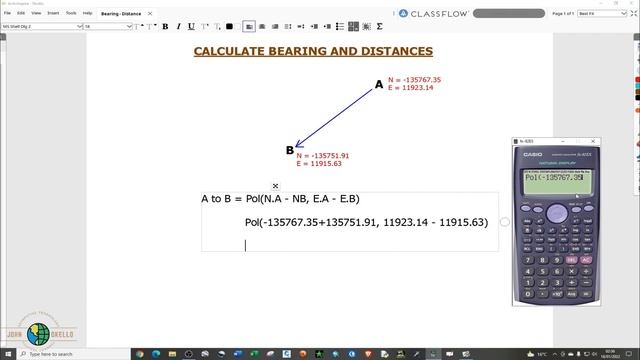Viewport: 640px width, 360px height.
Task: Decrease text size with T-down icon
Action: click(x=151, y=27)
